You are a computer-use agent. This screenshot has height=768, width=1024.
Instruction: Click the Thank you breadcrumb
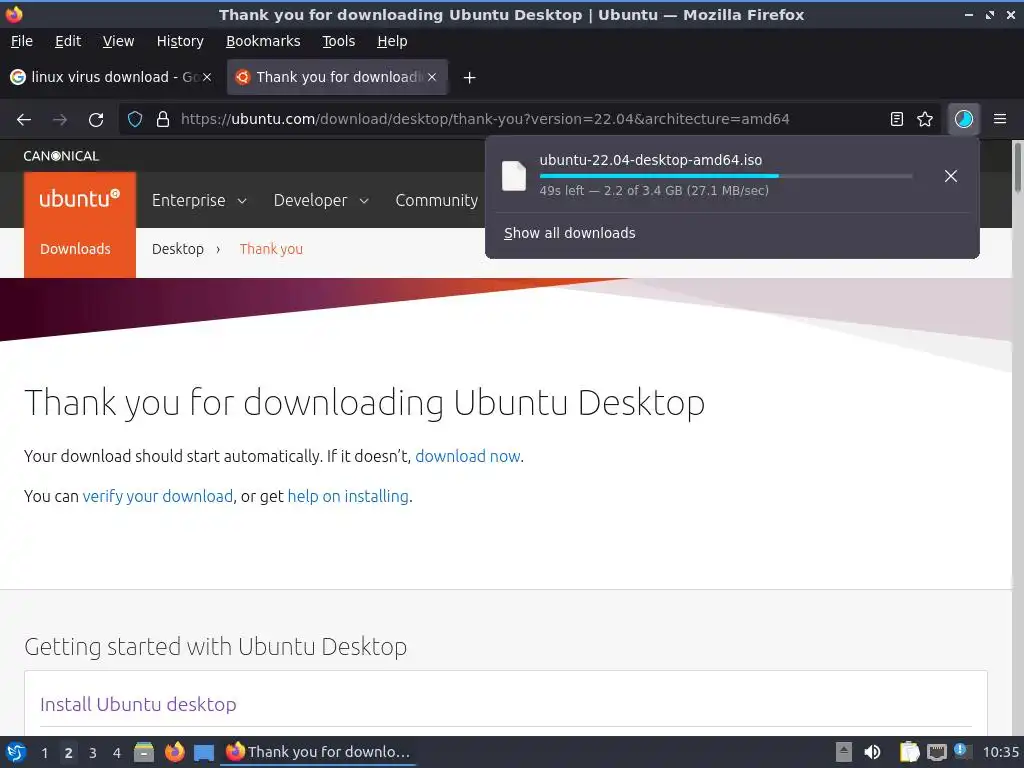tap(271, 249)
